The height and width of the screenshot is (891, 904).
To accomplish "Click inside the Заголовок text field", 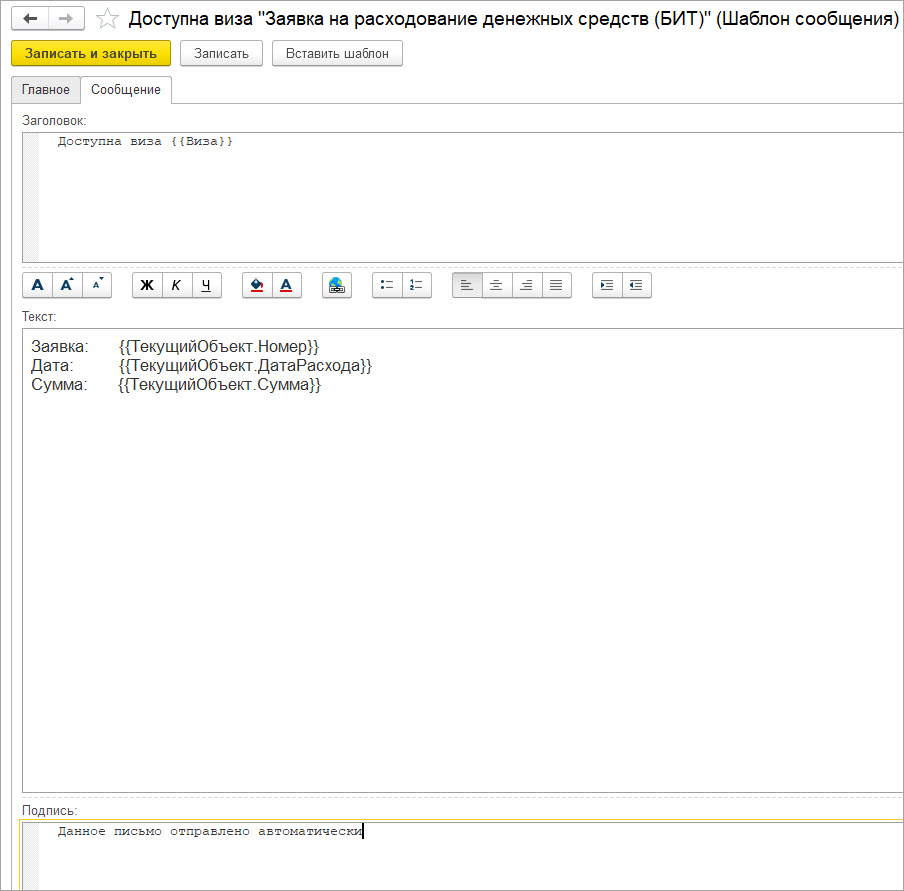I will click(450, 200).
